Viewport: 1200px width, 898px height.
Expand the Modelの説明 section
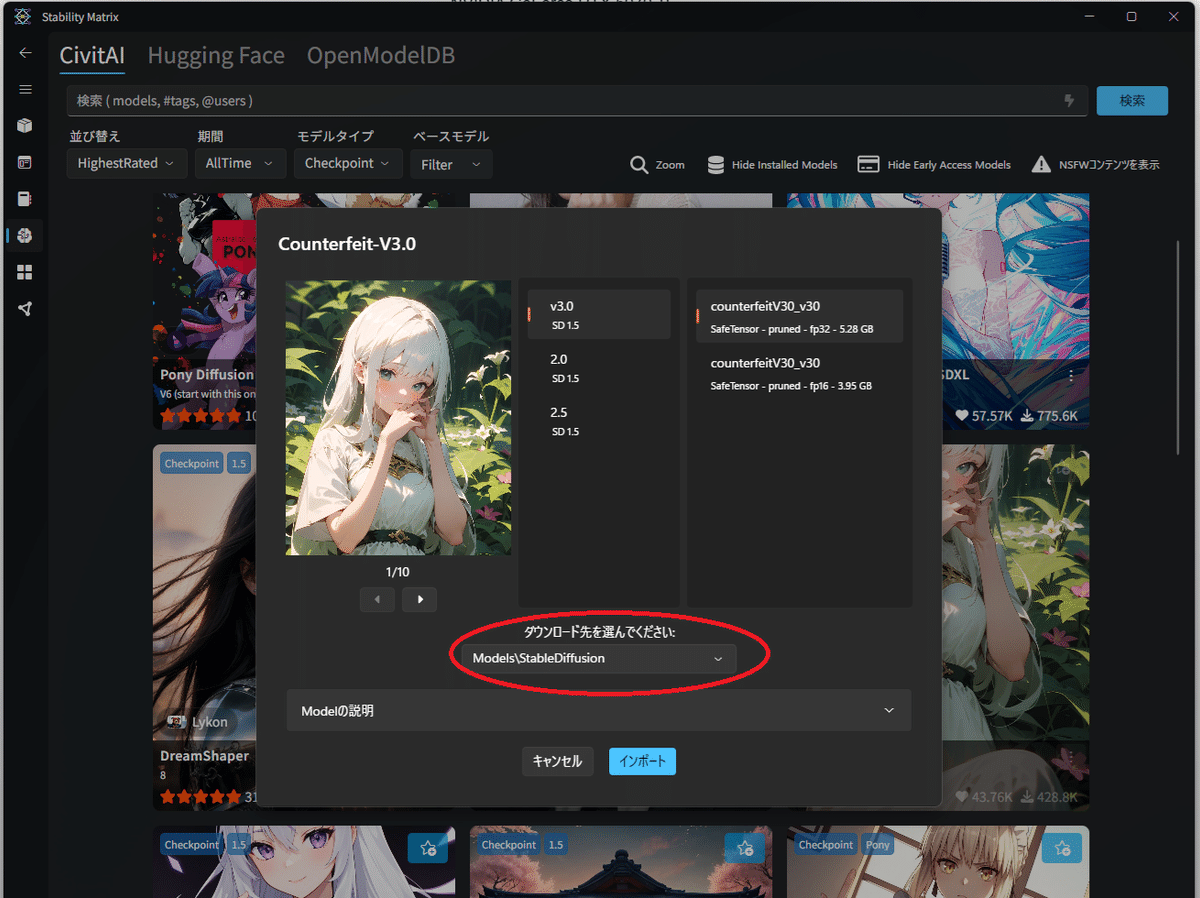click(x=599, y=710)
